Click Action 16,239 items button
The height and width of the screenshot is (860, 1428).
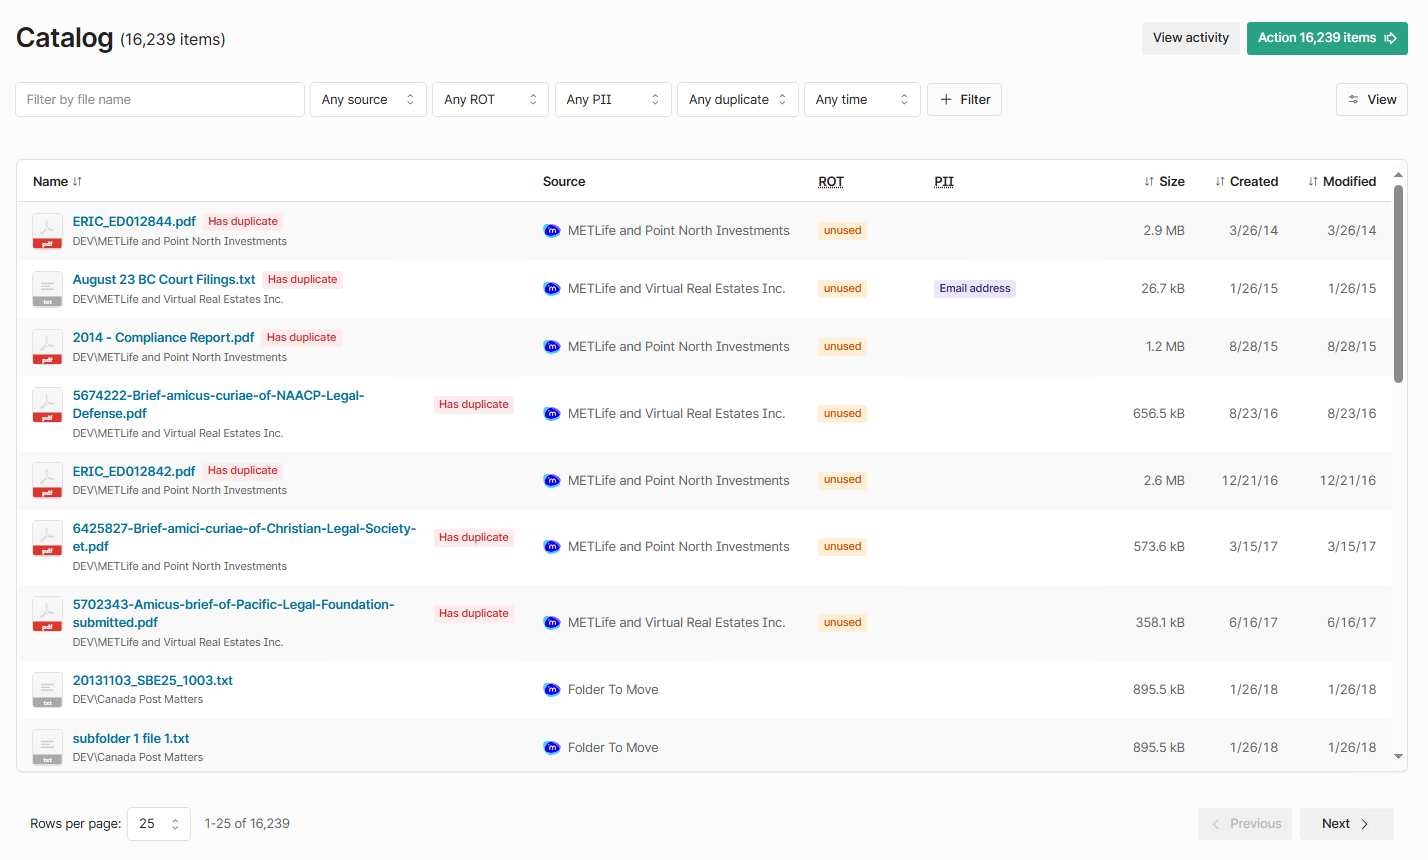1326,38
